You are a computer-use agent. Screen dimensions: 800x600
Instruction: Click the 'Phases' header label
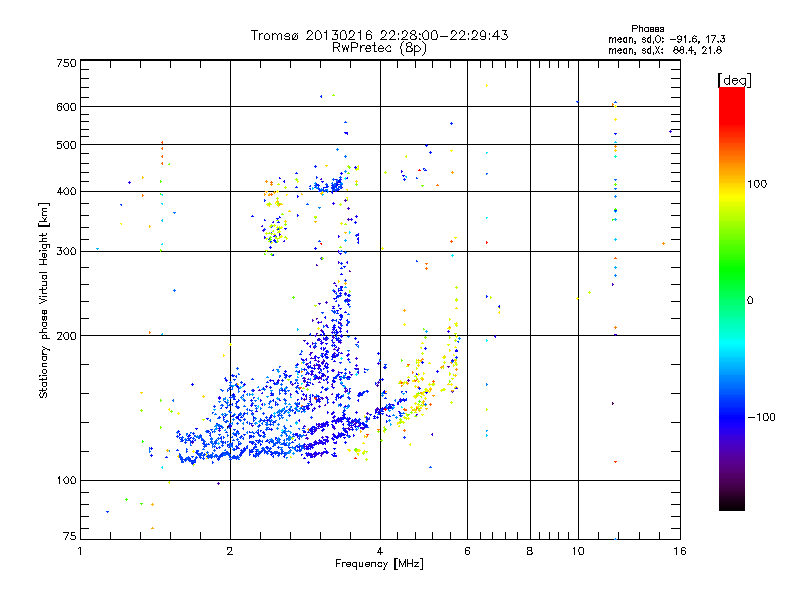(x=647, y=29)
